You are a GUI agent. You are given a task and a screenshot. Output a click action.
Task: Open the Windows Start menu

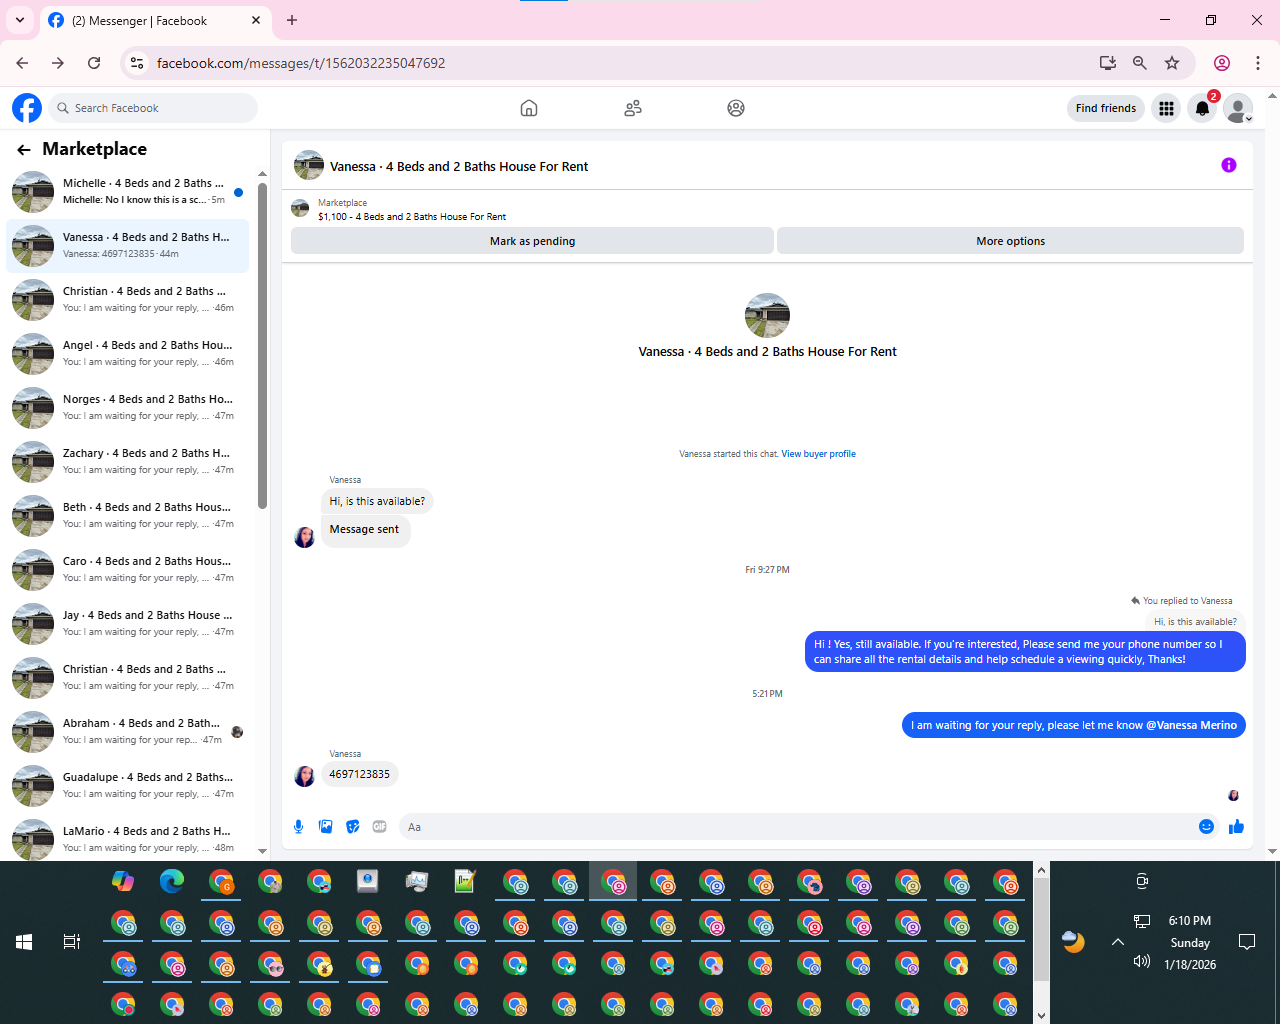click(24, 942)
